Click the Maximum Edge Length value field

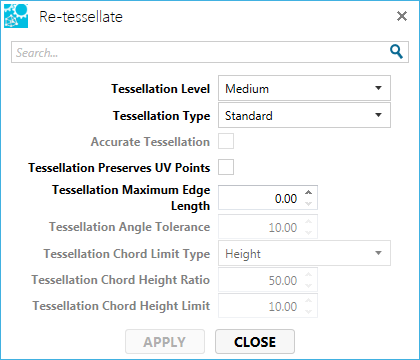(261, 198)
